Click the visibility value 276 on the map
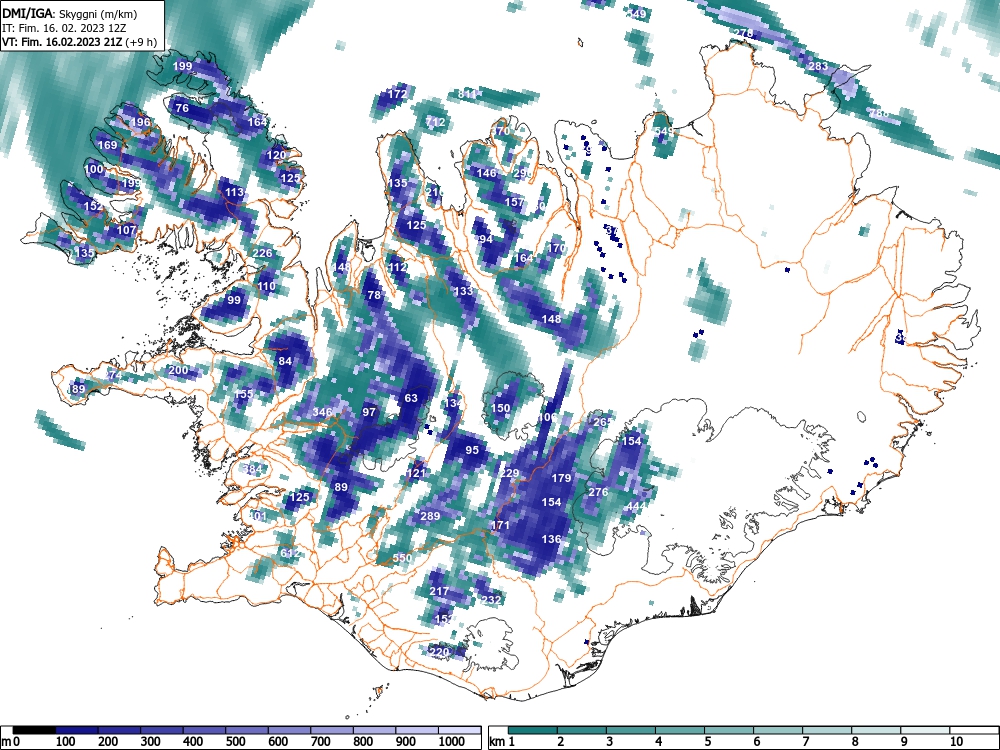 tap(598, 492)
